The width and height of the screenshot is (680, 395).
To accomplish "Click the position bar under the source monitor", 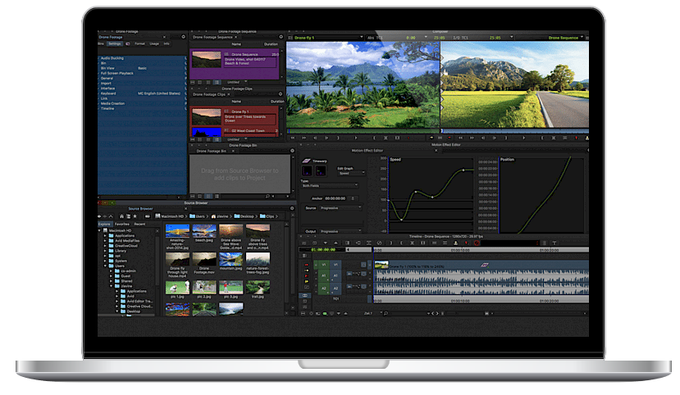I will point(363,131).
